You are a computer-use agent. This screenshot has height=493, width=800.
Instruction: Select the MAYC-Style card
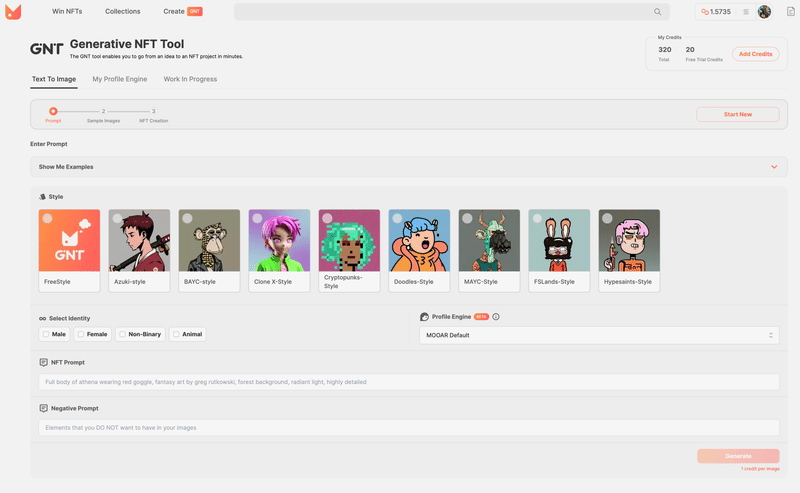(x=489, y=251)
